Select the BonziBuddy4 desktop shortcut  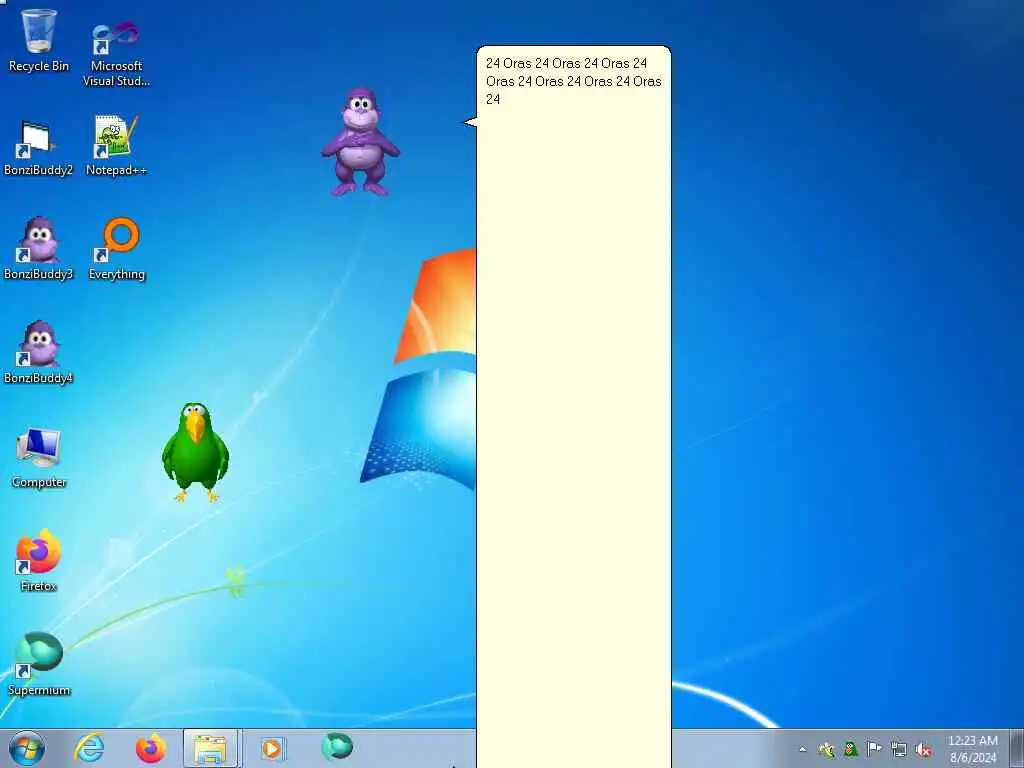pos(39,353)
